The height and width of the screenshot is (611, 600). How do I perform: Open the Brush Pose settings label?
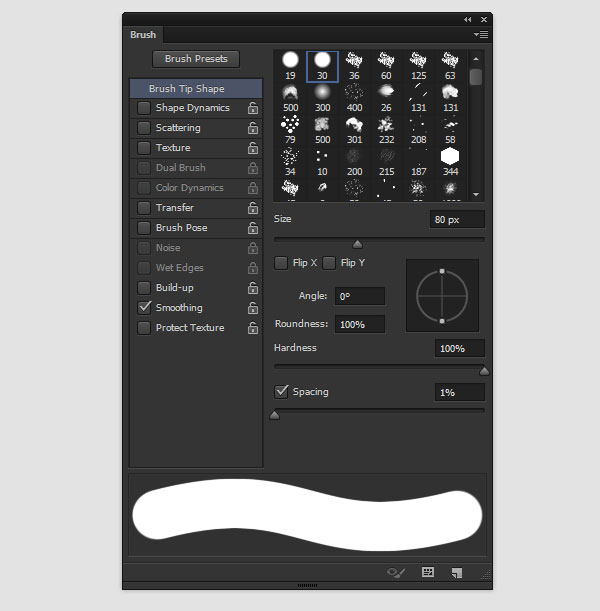[182, 228]
